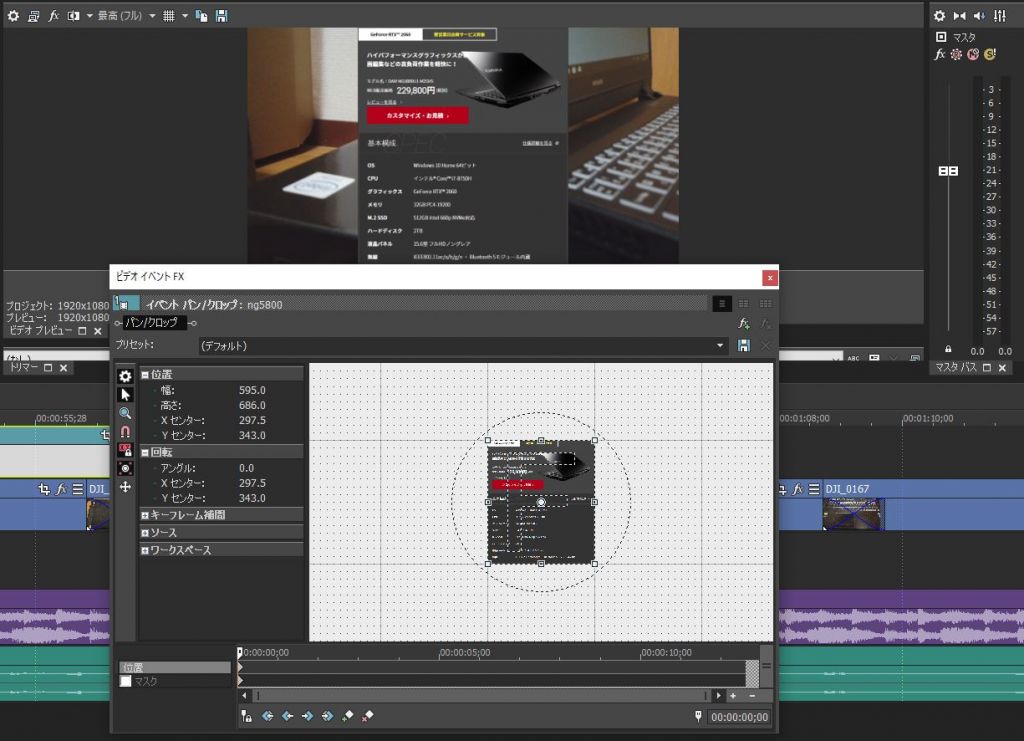1024x741 pixels.
Task: Mute the master bus
Action: 973,54
